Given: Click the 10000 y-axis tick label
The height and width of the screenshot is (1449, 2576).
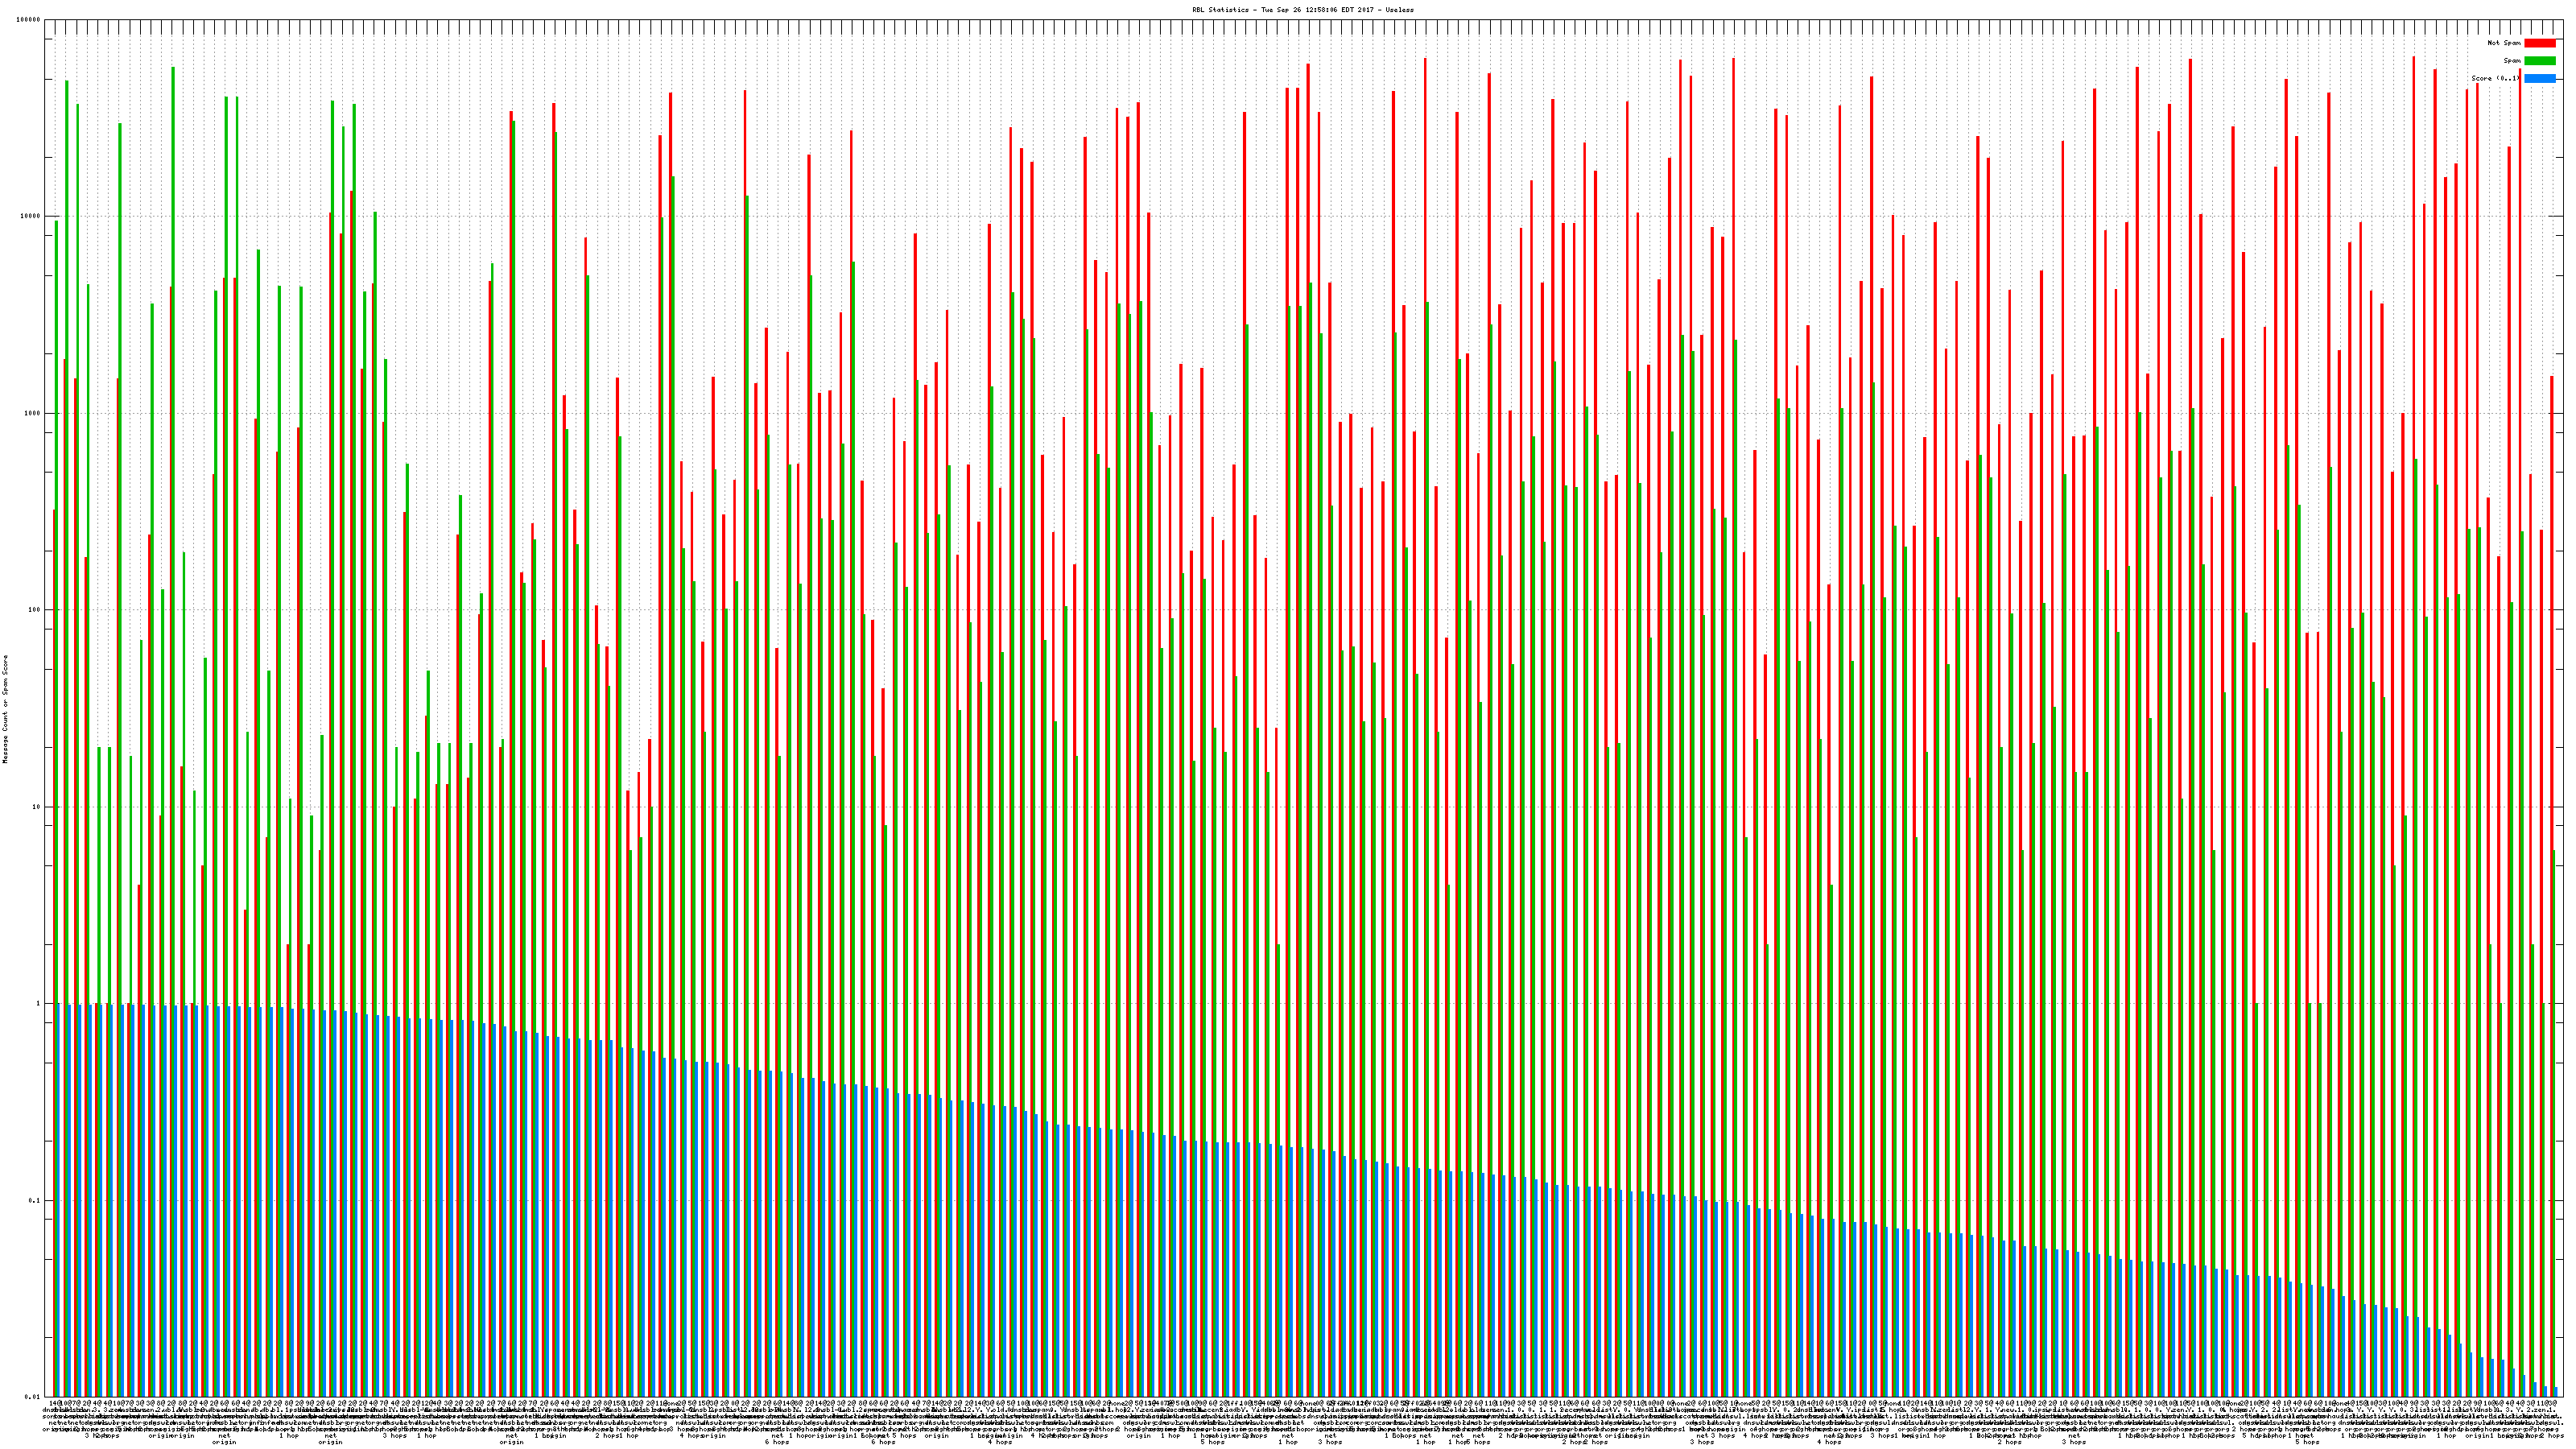Looking at the screenshot, I should pos(31,217).
